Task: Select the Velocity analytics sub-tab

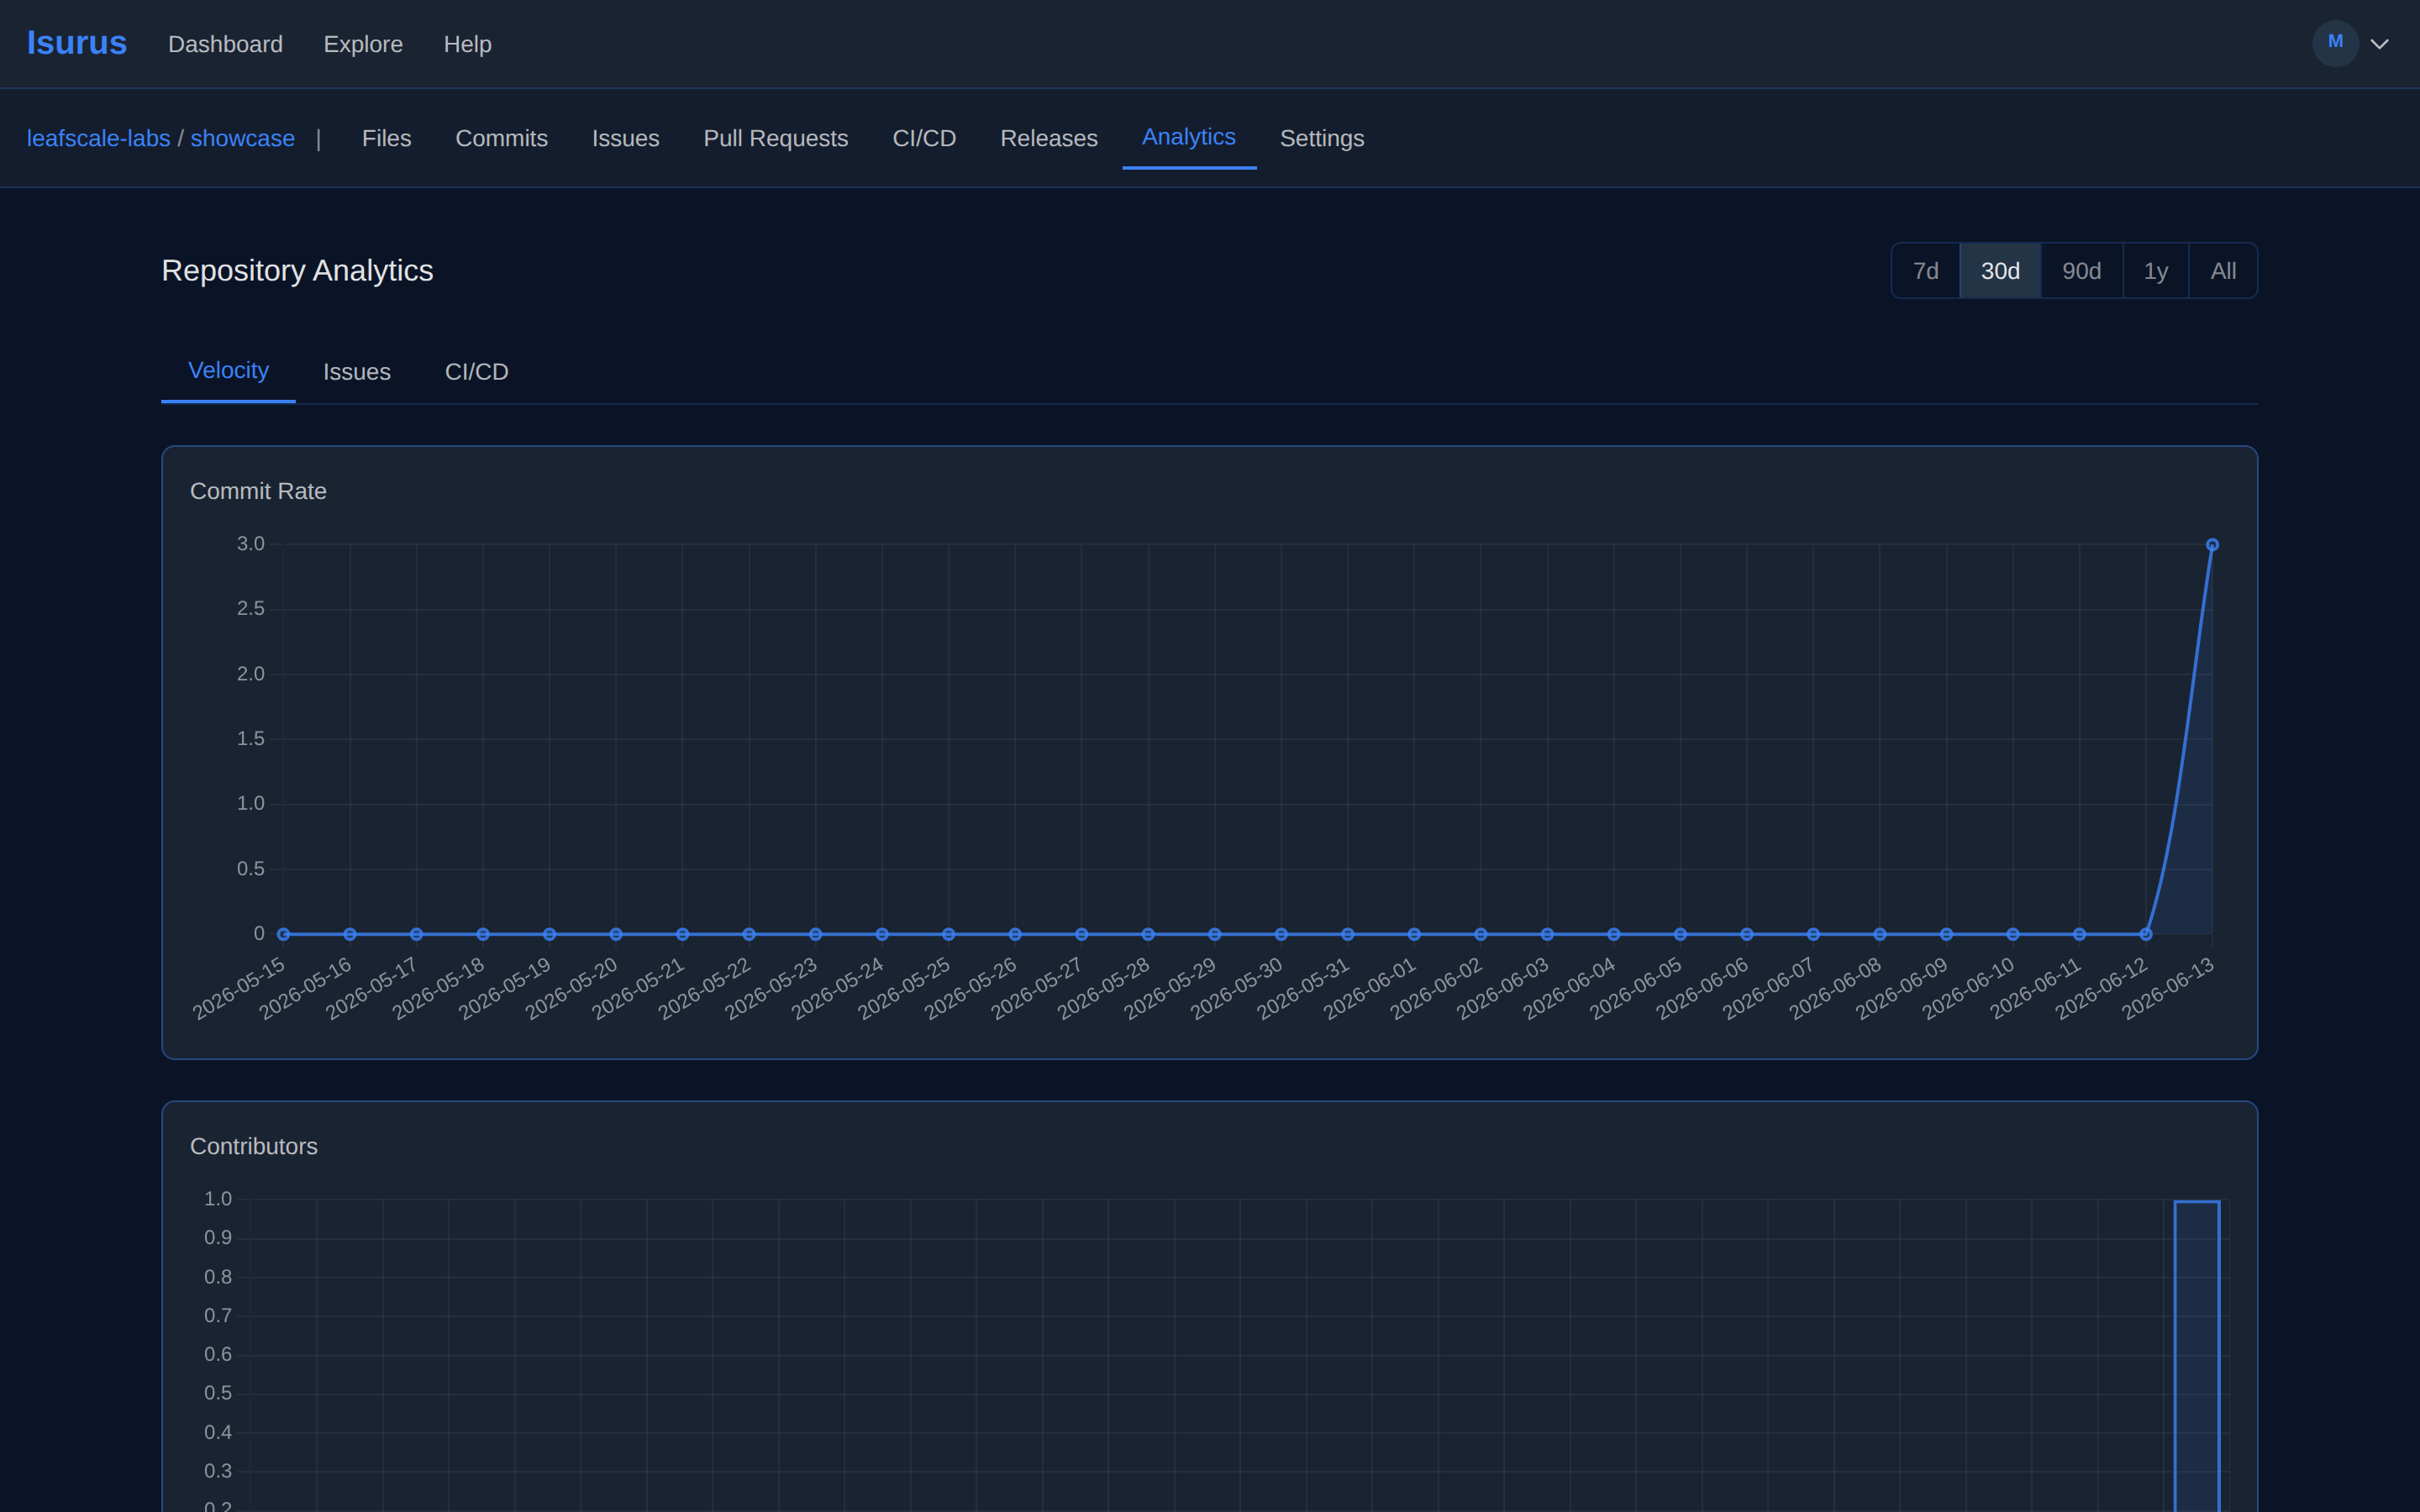Action: pos(228,371)
